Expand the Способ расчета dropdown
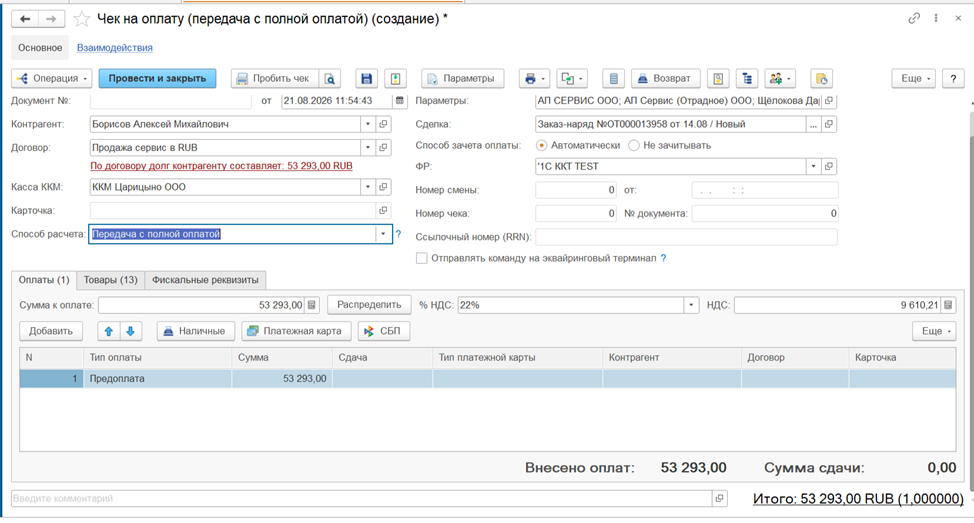The width and height of the screenshot is (974, 523). [x=383, y=234]
